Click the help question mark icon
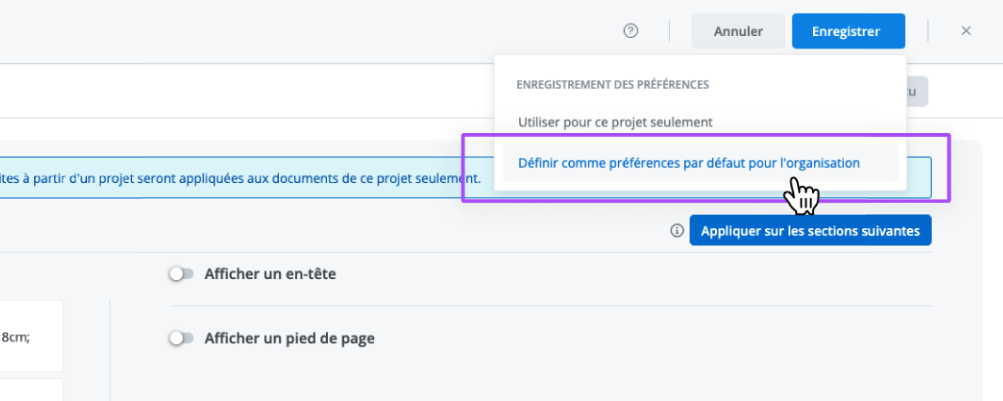1003x401 pixels. tap(630, 31)
